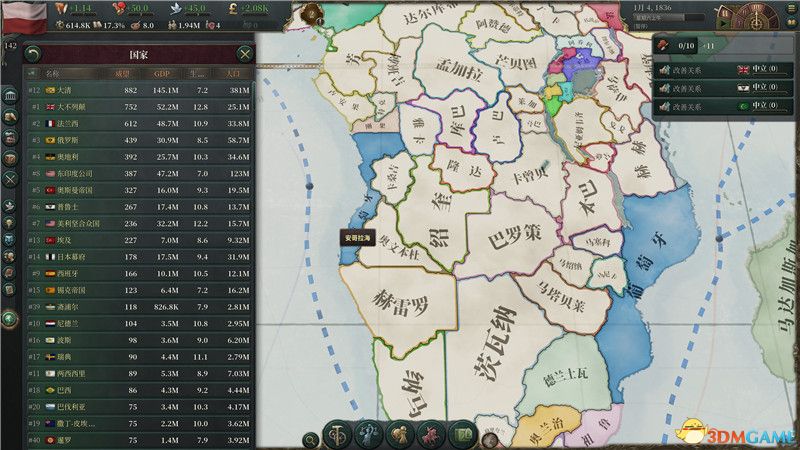Click the 安哥拉海 map tooltip label
The height and width of the screenshot is (450, 800).
pos(357,238)
